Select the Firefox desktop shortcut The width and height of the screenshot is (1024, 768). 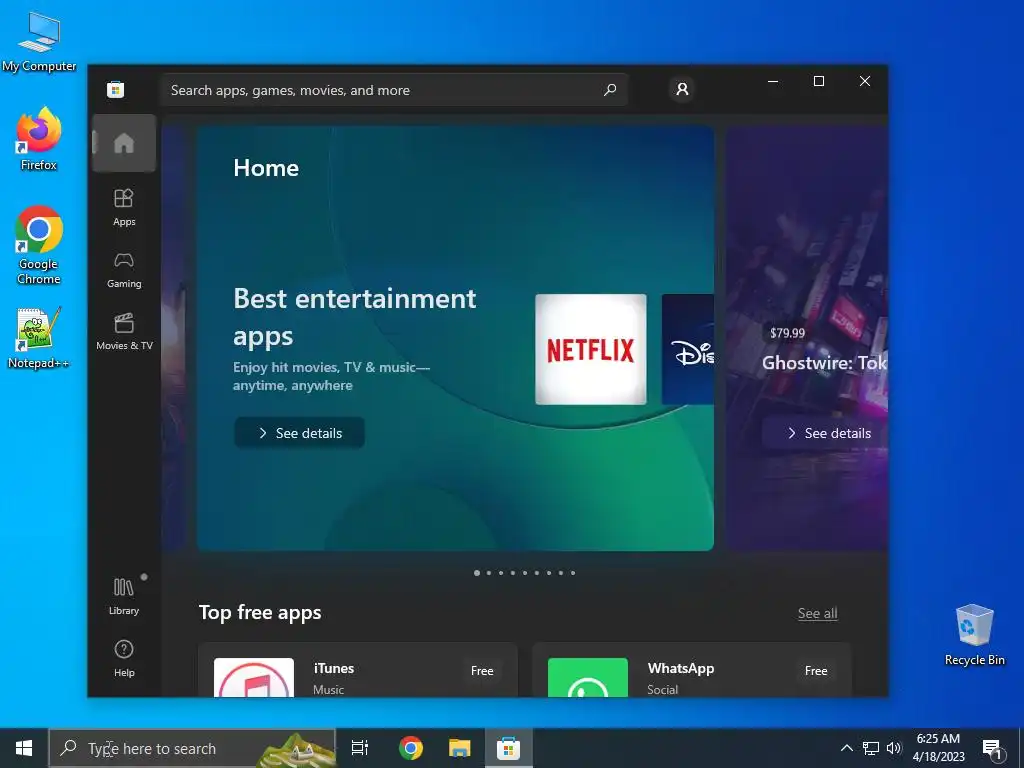pyautogui.click(x=39, y=139)
